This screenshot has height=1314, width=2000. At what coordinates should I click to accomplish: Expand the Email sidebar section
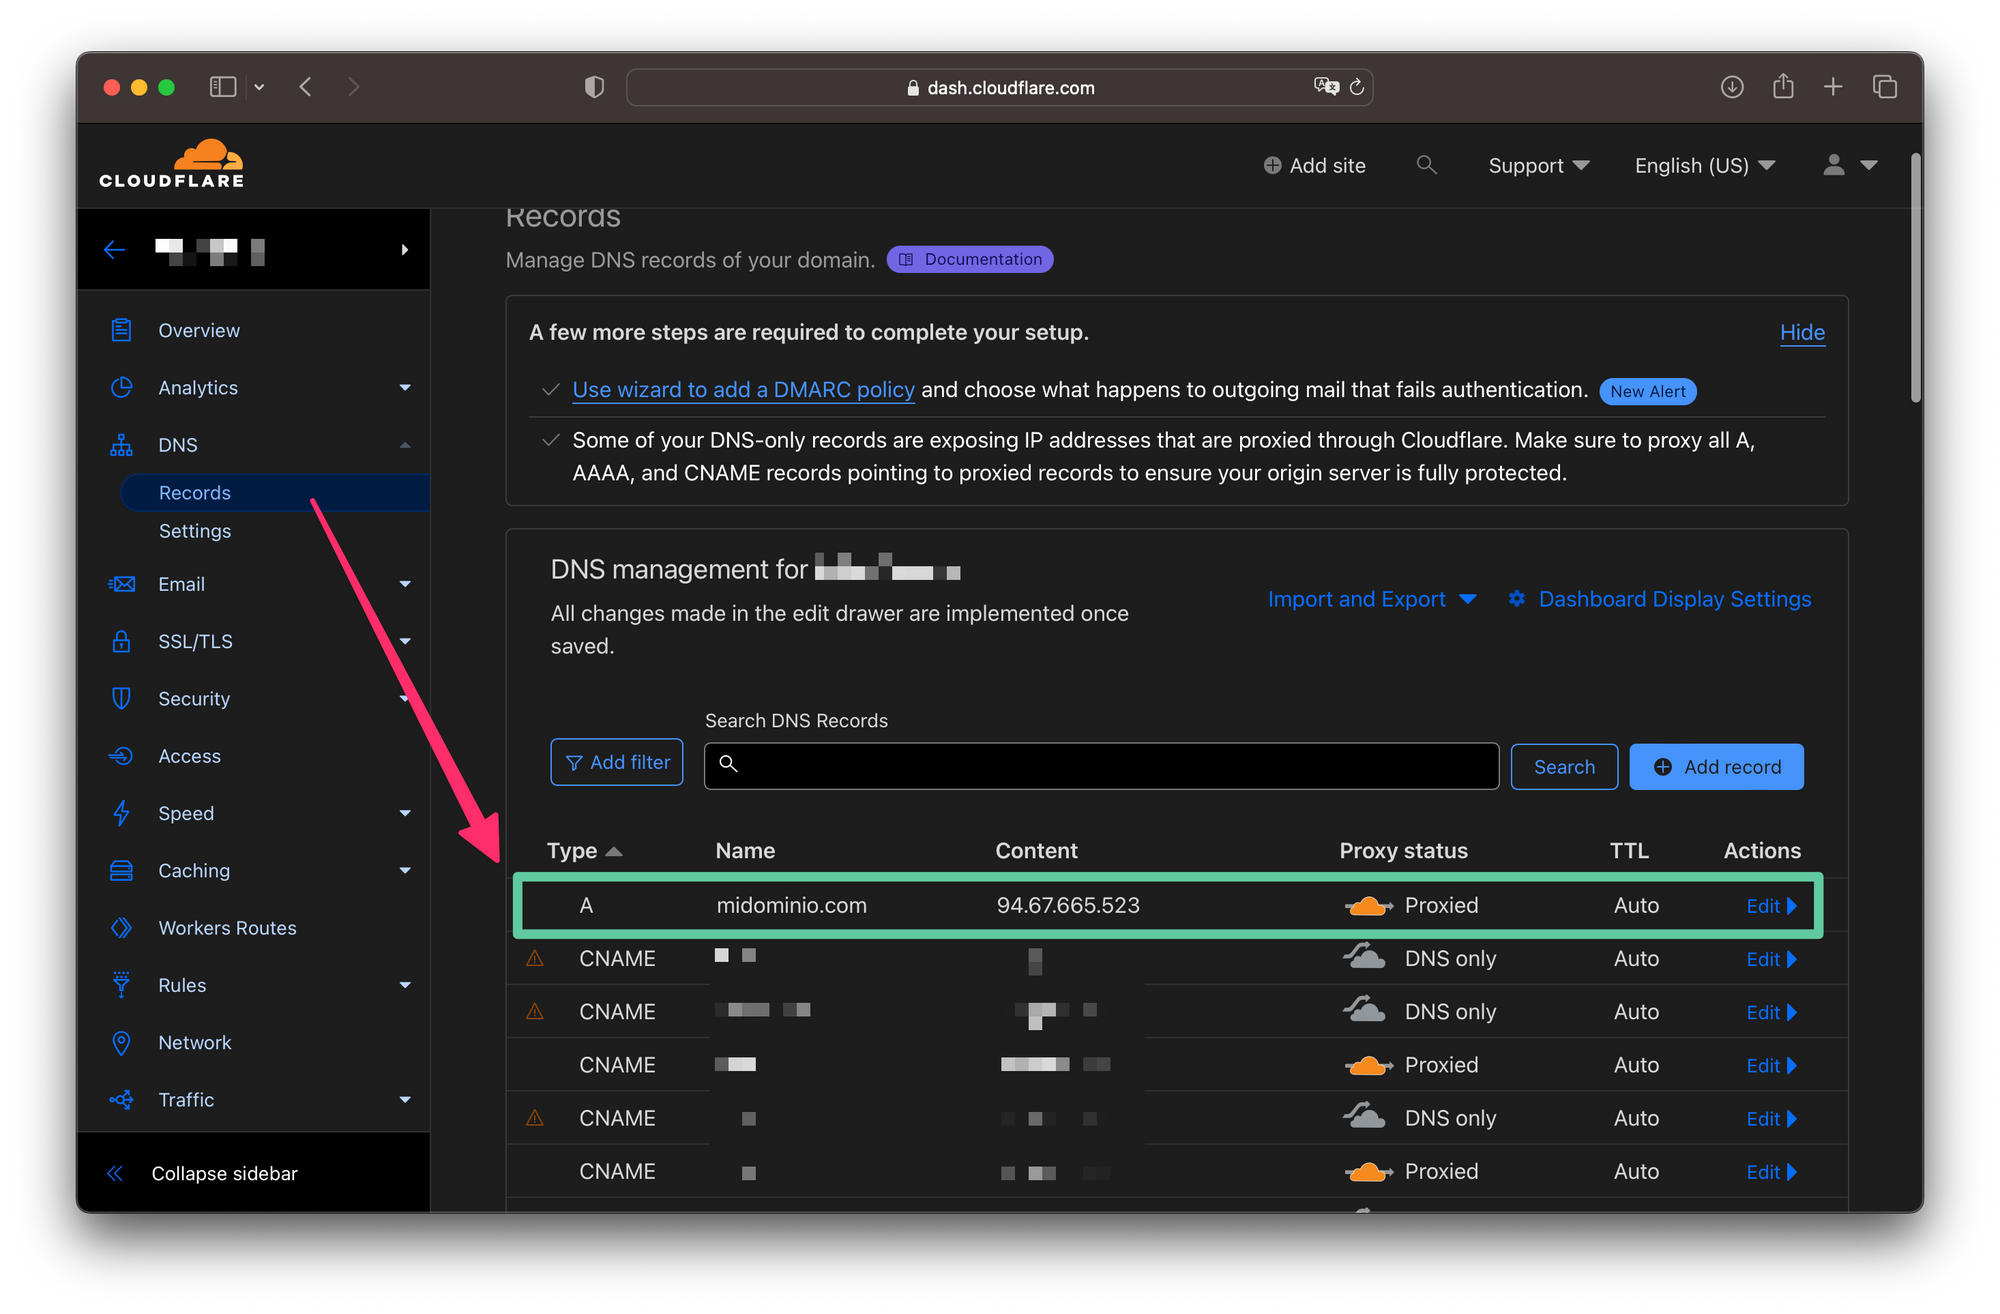(x=405, y=584)
